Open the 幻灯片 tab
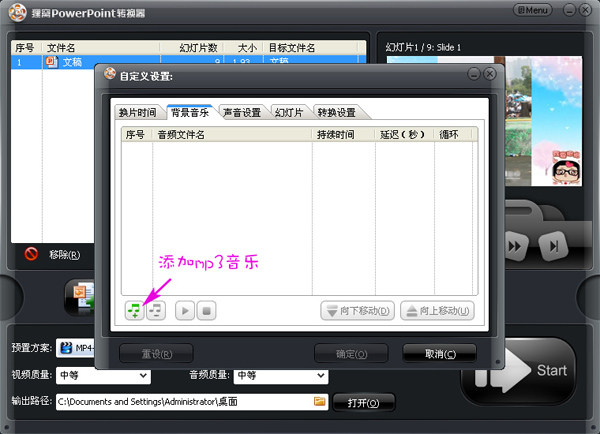Image resolution: width=600 pixels, height=434 pixels. coord(289,113)
